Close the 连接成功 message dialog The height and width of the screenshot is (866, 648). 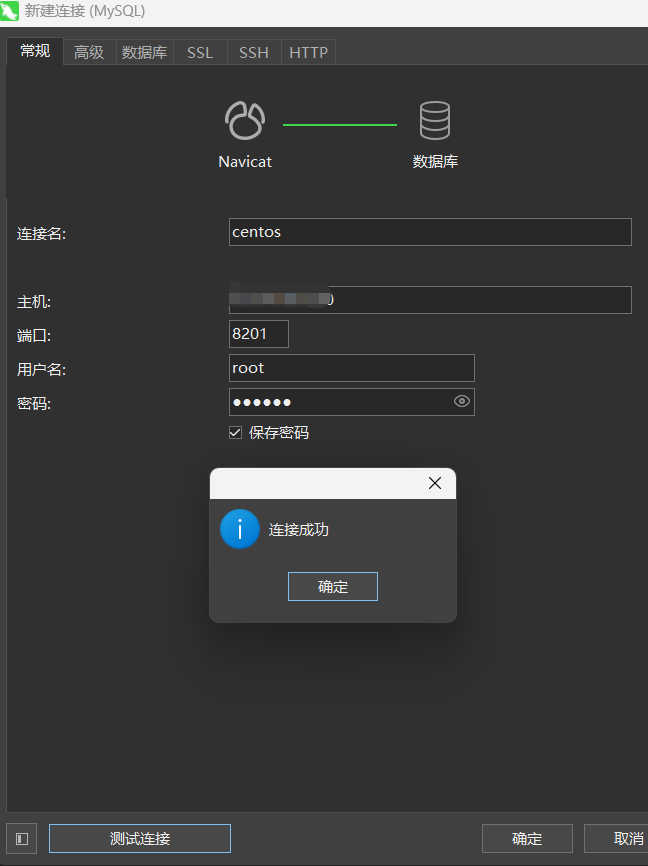[x=435, y=483]
